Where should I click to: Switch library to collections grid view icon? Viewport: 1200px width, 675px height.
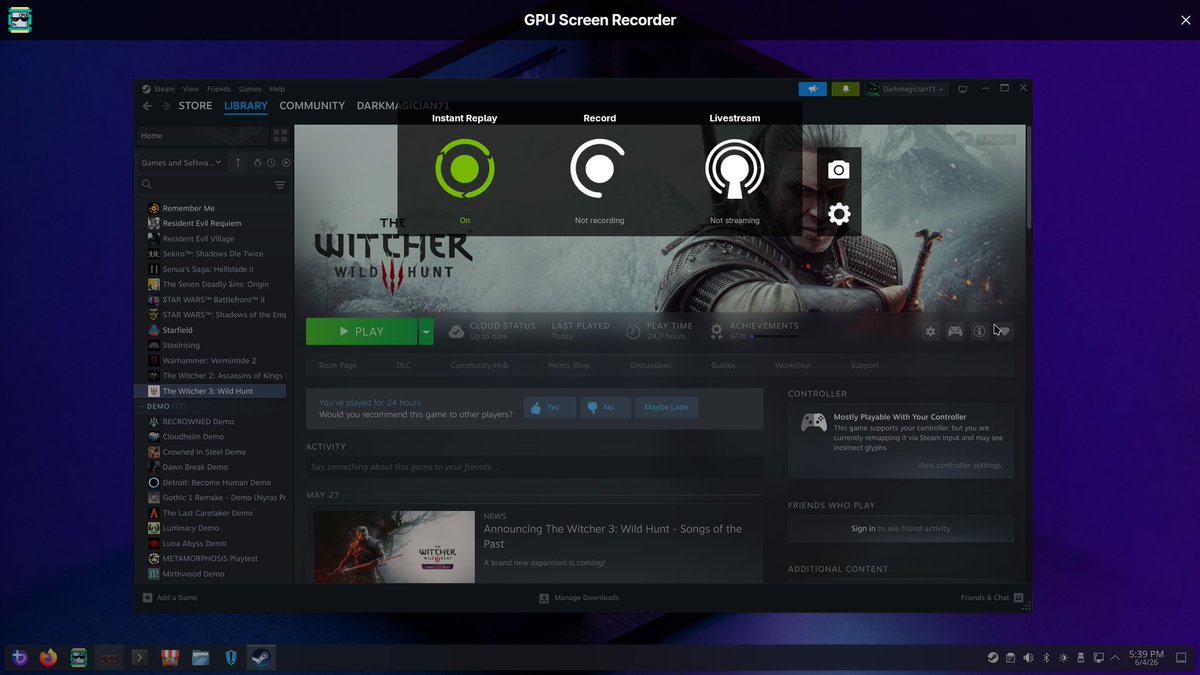coord(280,135)
